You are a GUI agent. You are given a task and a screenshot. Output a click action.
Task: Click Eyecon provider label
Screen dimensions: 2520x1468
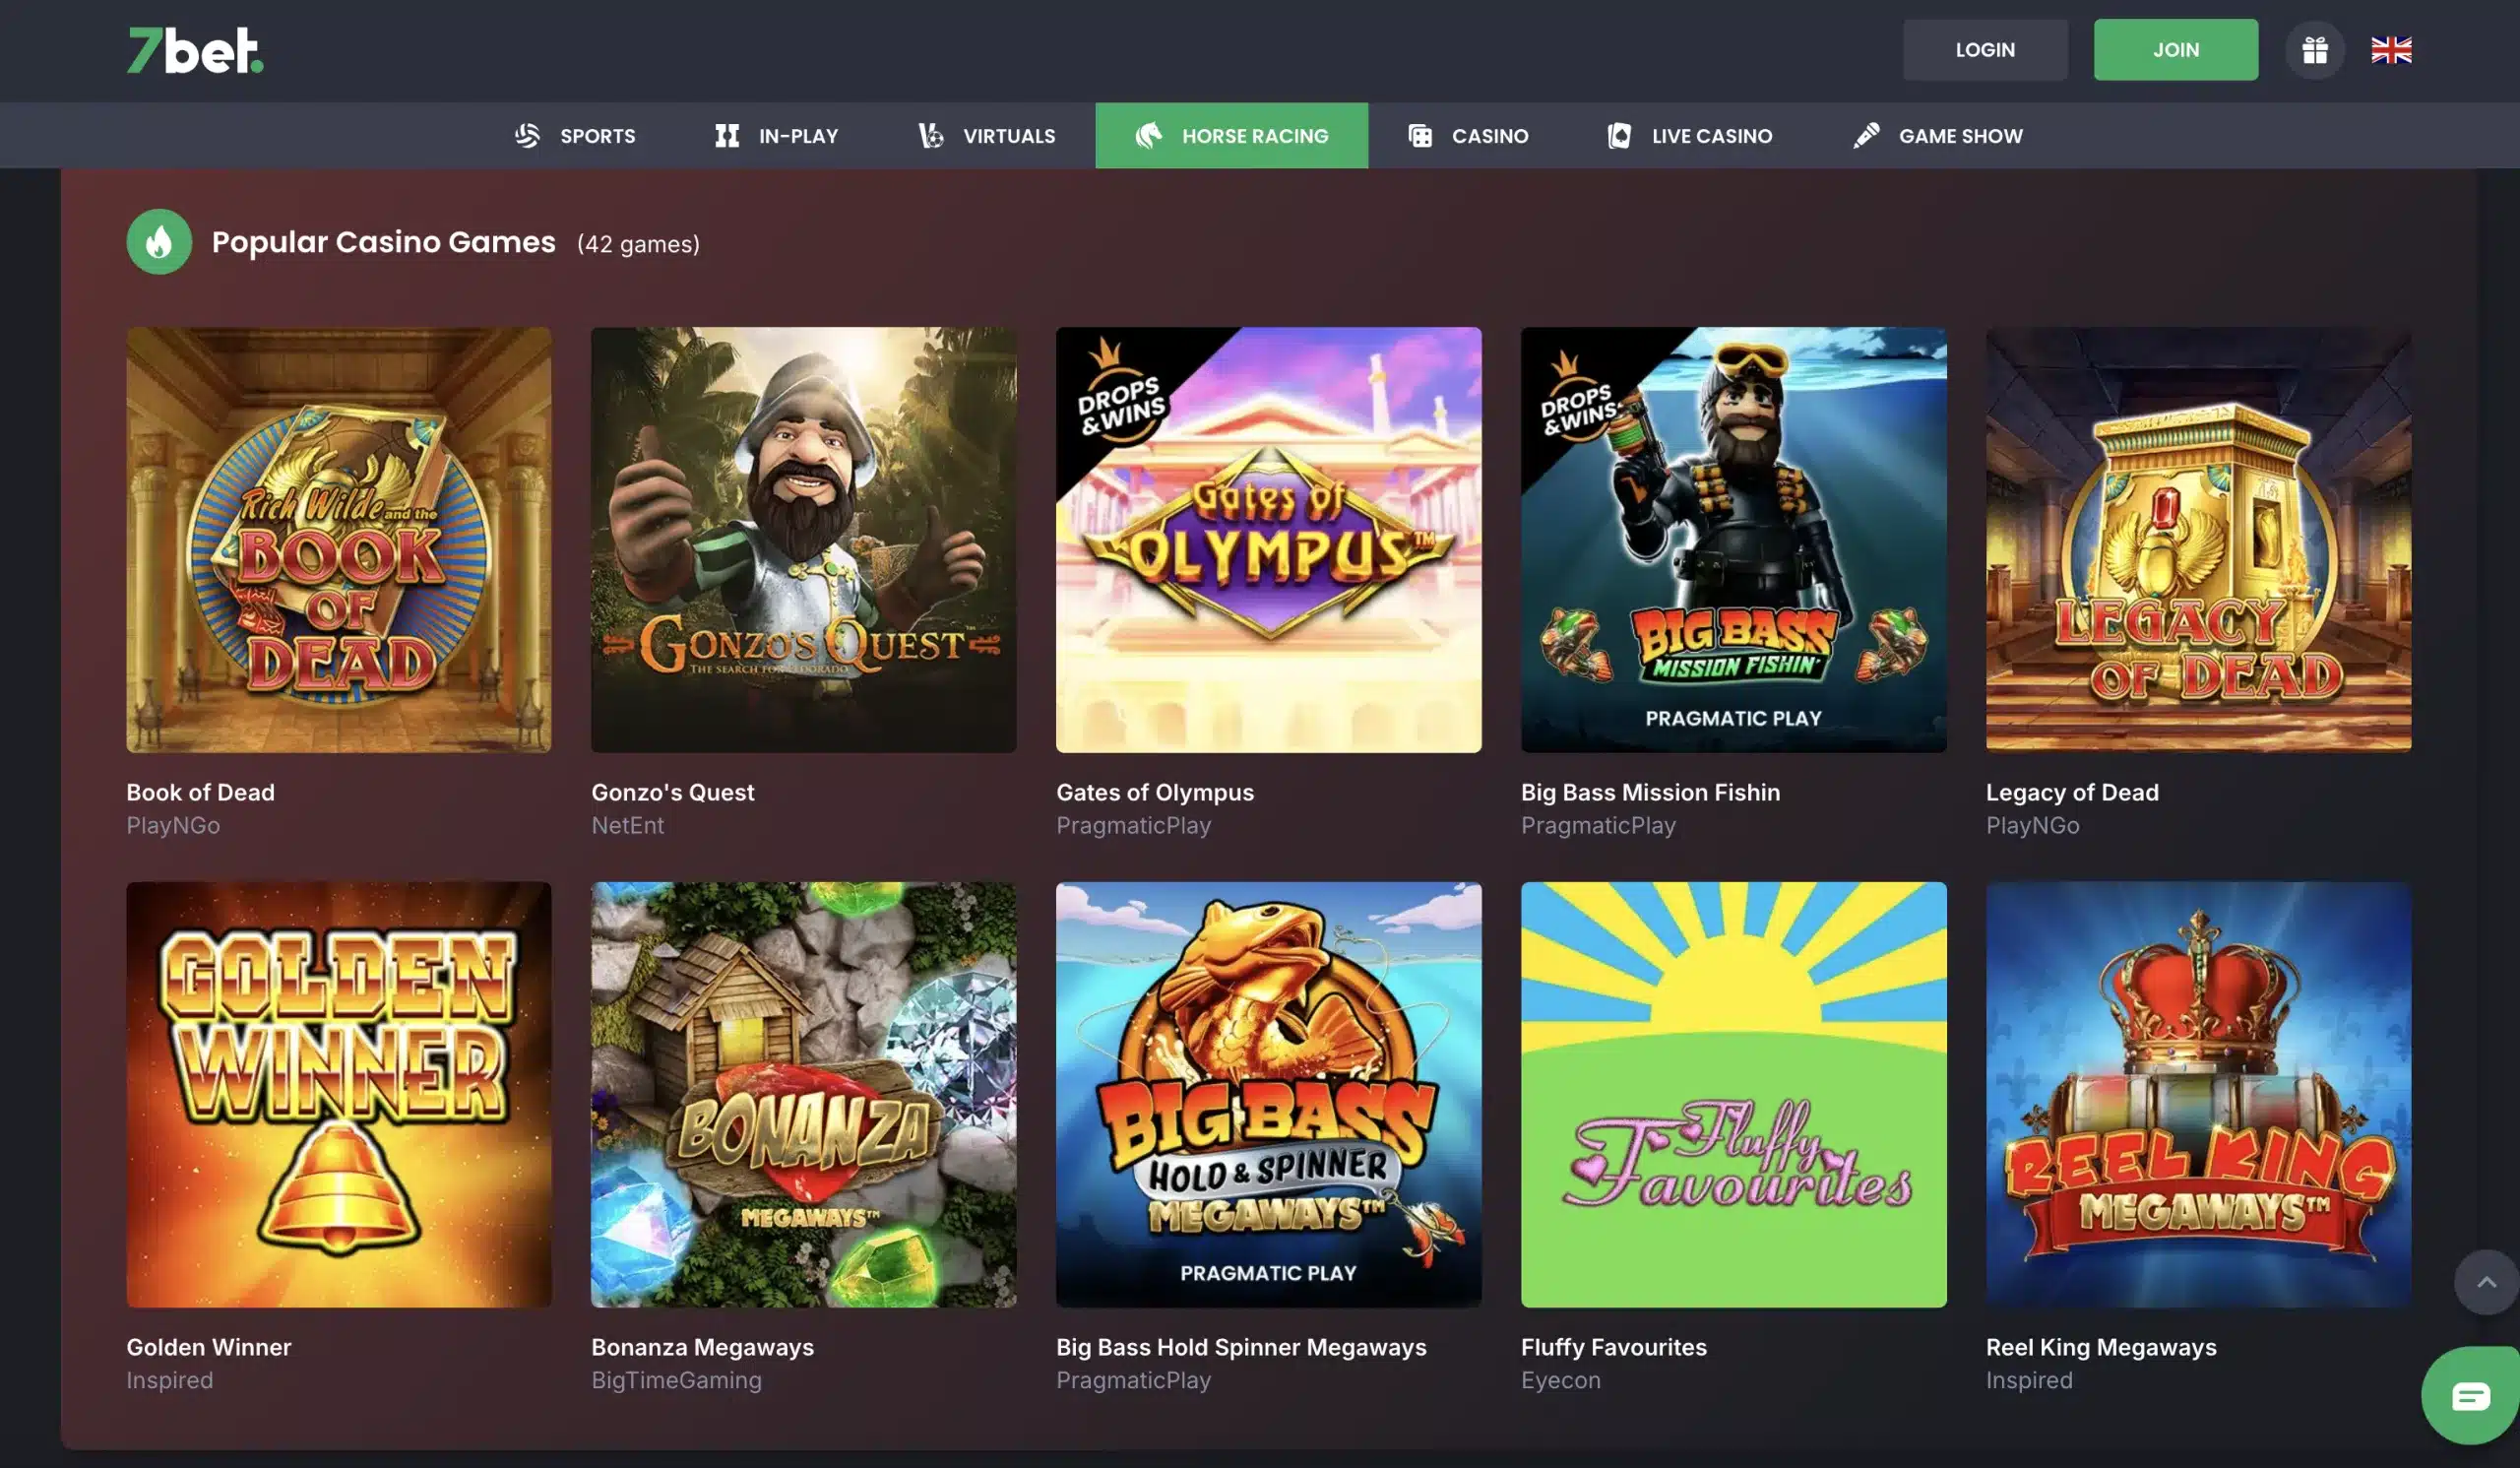click(x=1560, y=1380)
